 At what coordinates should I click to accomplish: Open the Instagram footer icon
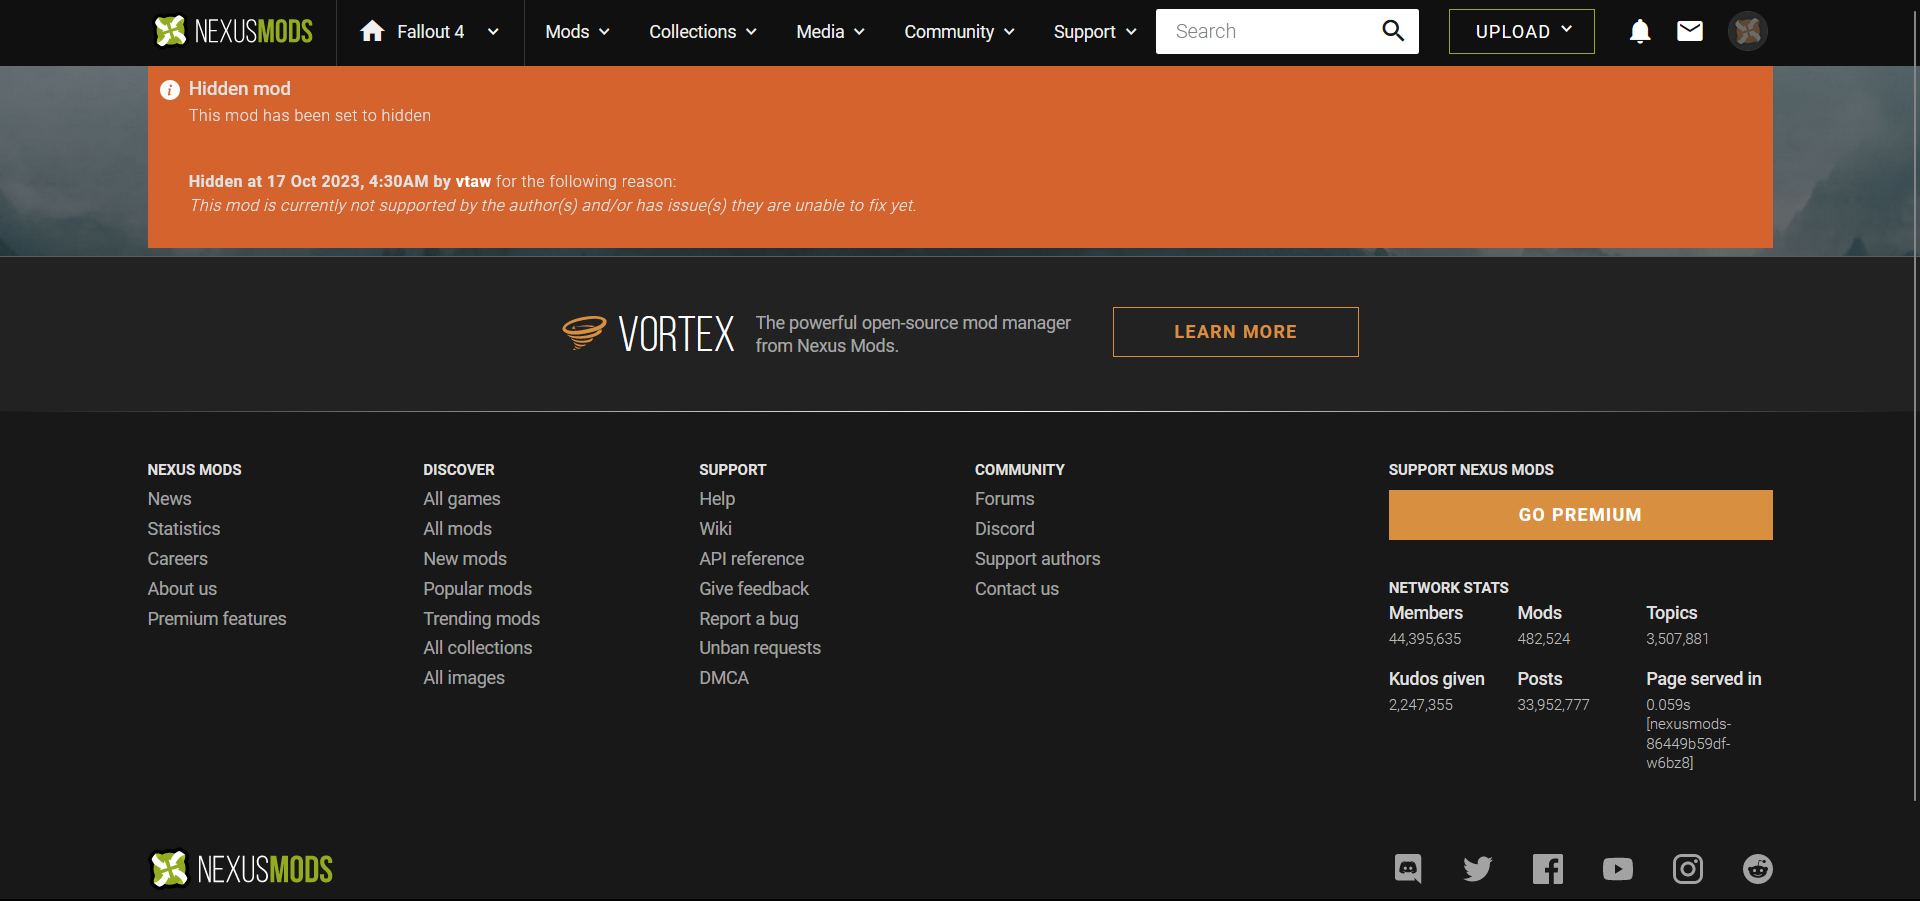[x=1688, y=868]
